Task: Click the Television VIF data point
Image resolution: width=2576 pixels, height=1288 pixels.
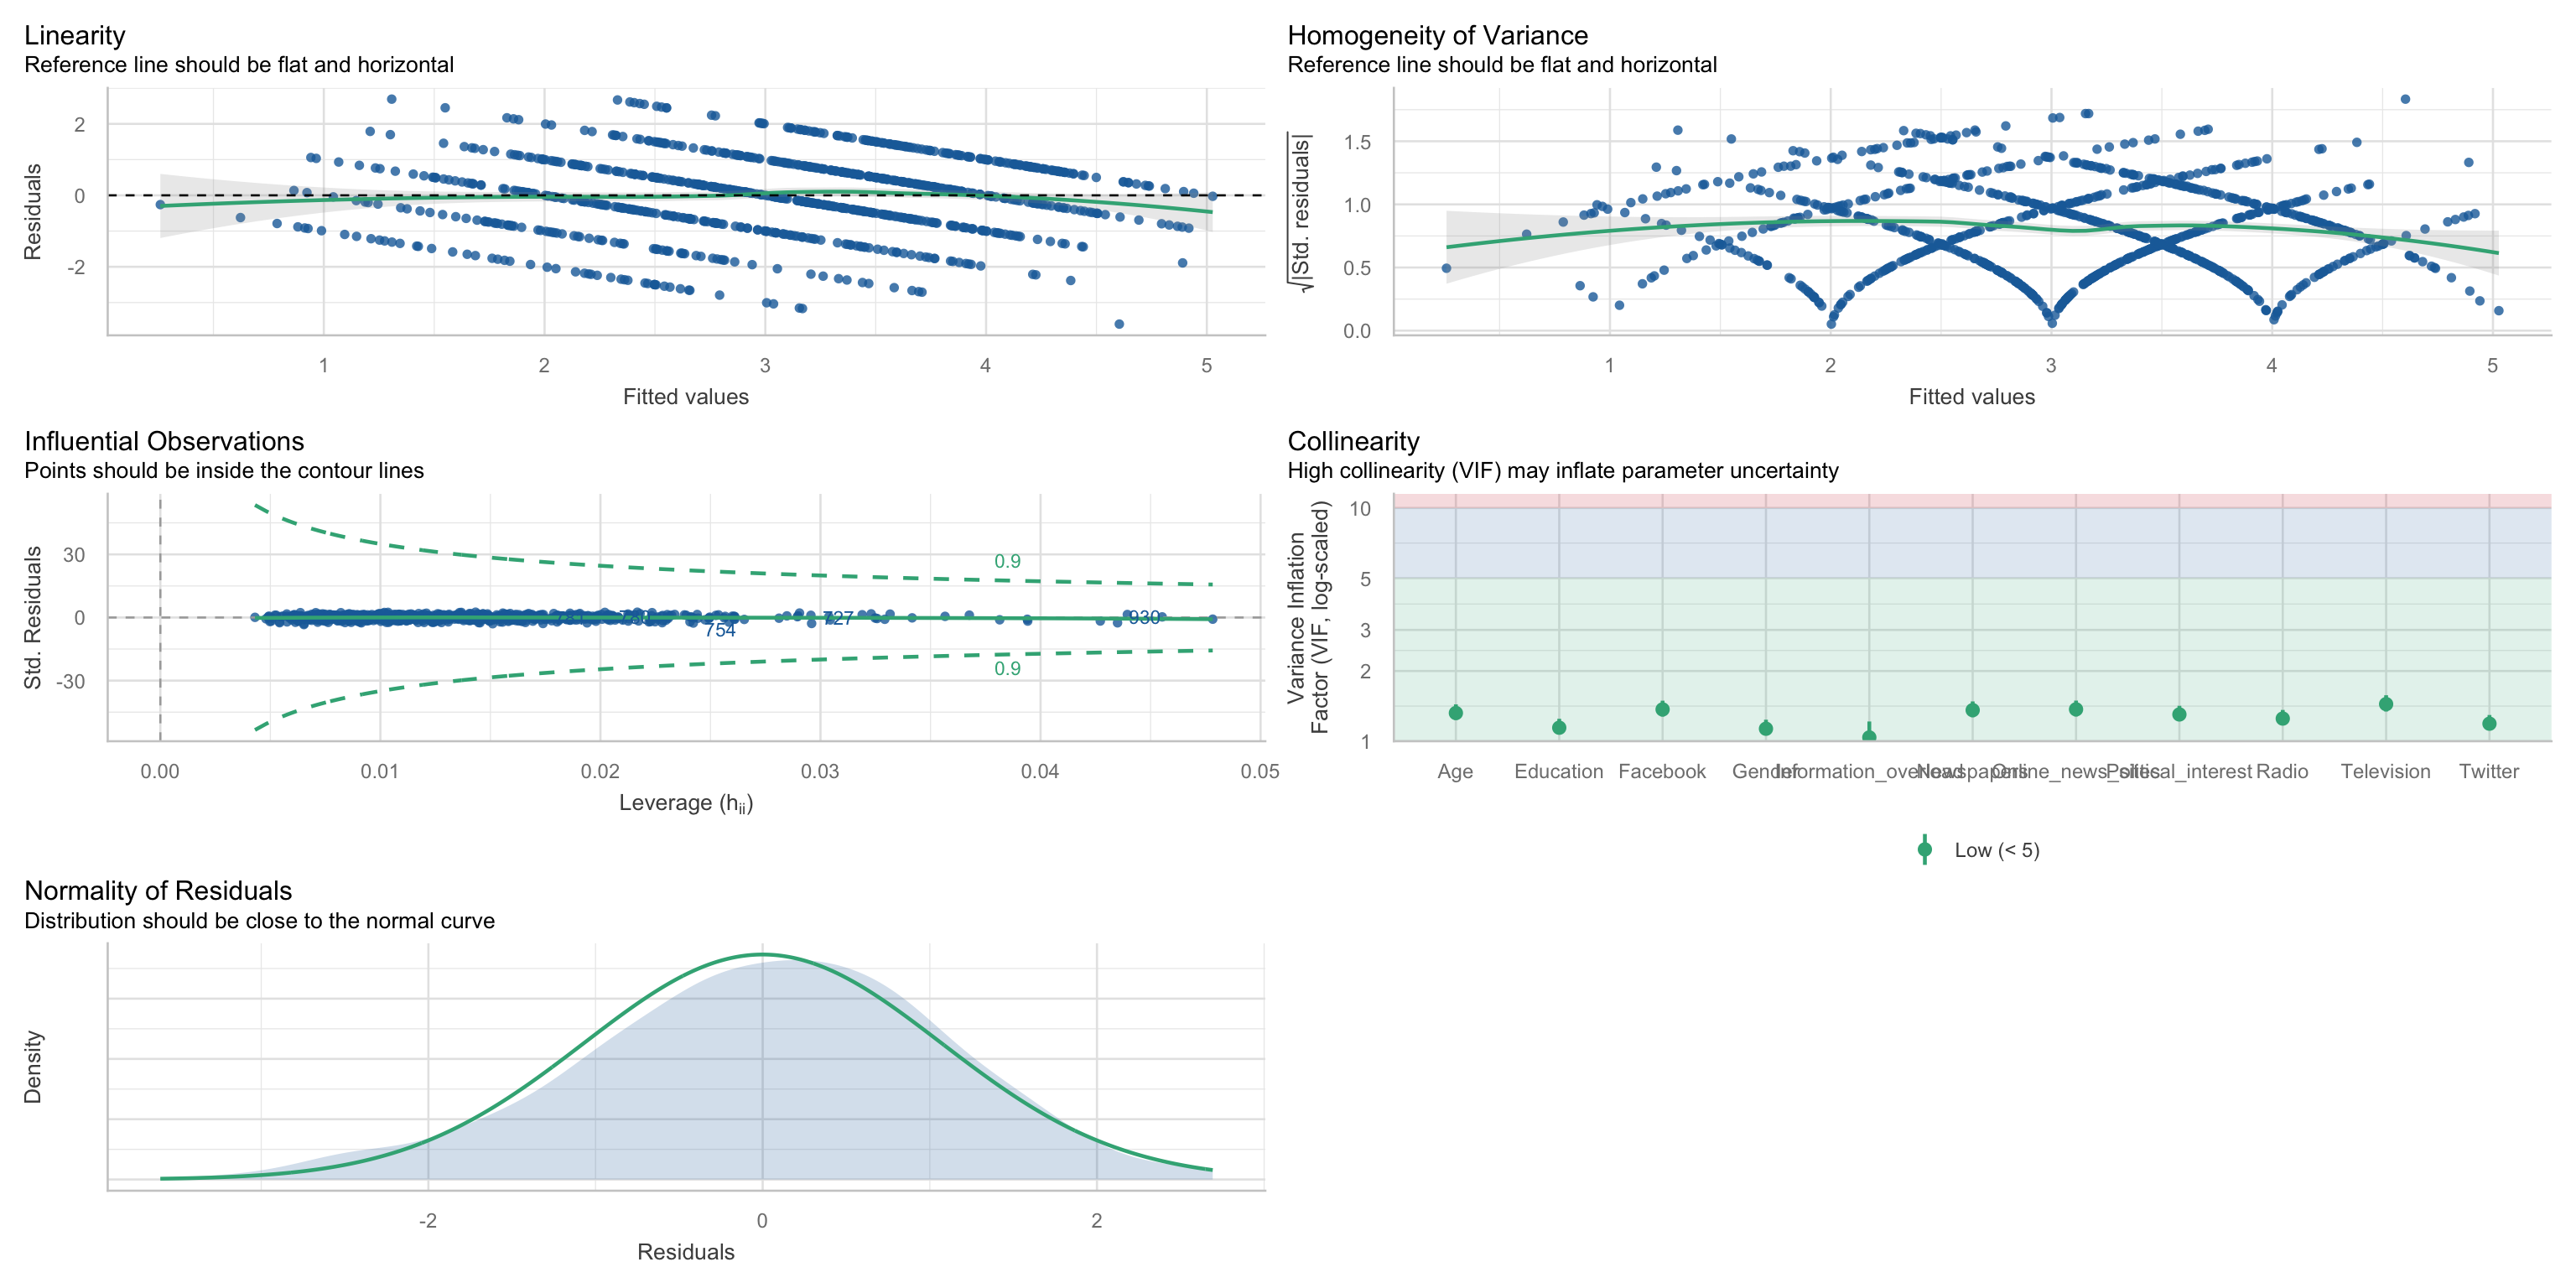Action: pos(2385,704)
